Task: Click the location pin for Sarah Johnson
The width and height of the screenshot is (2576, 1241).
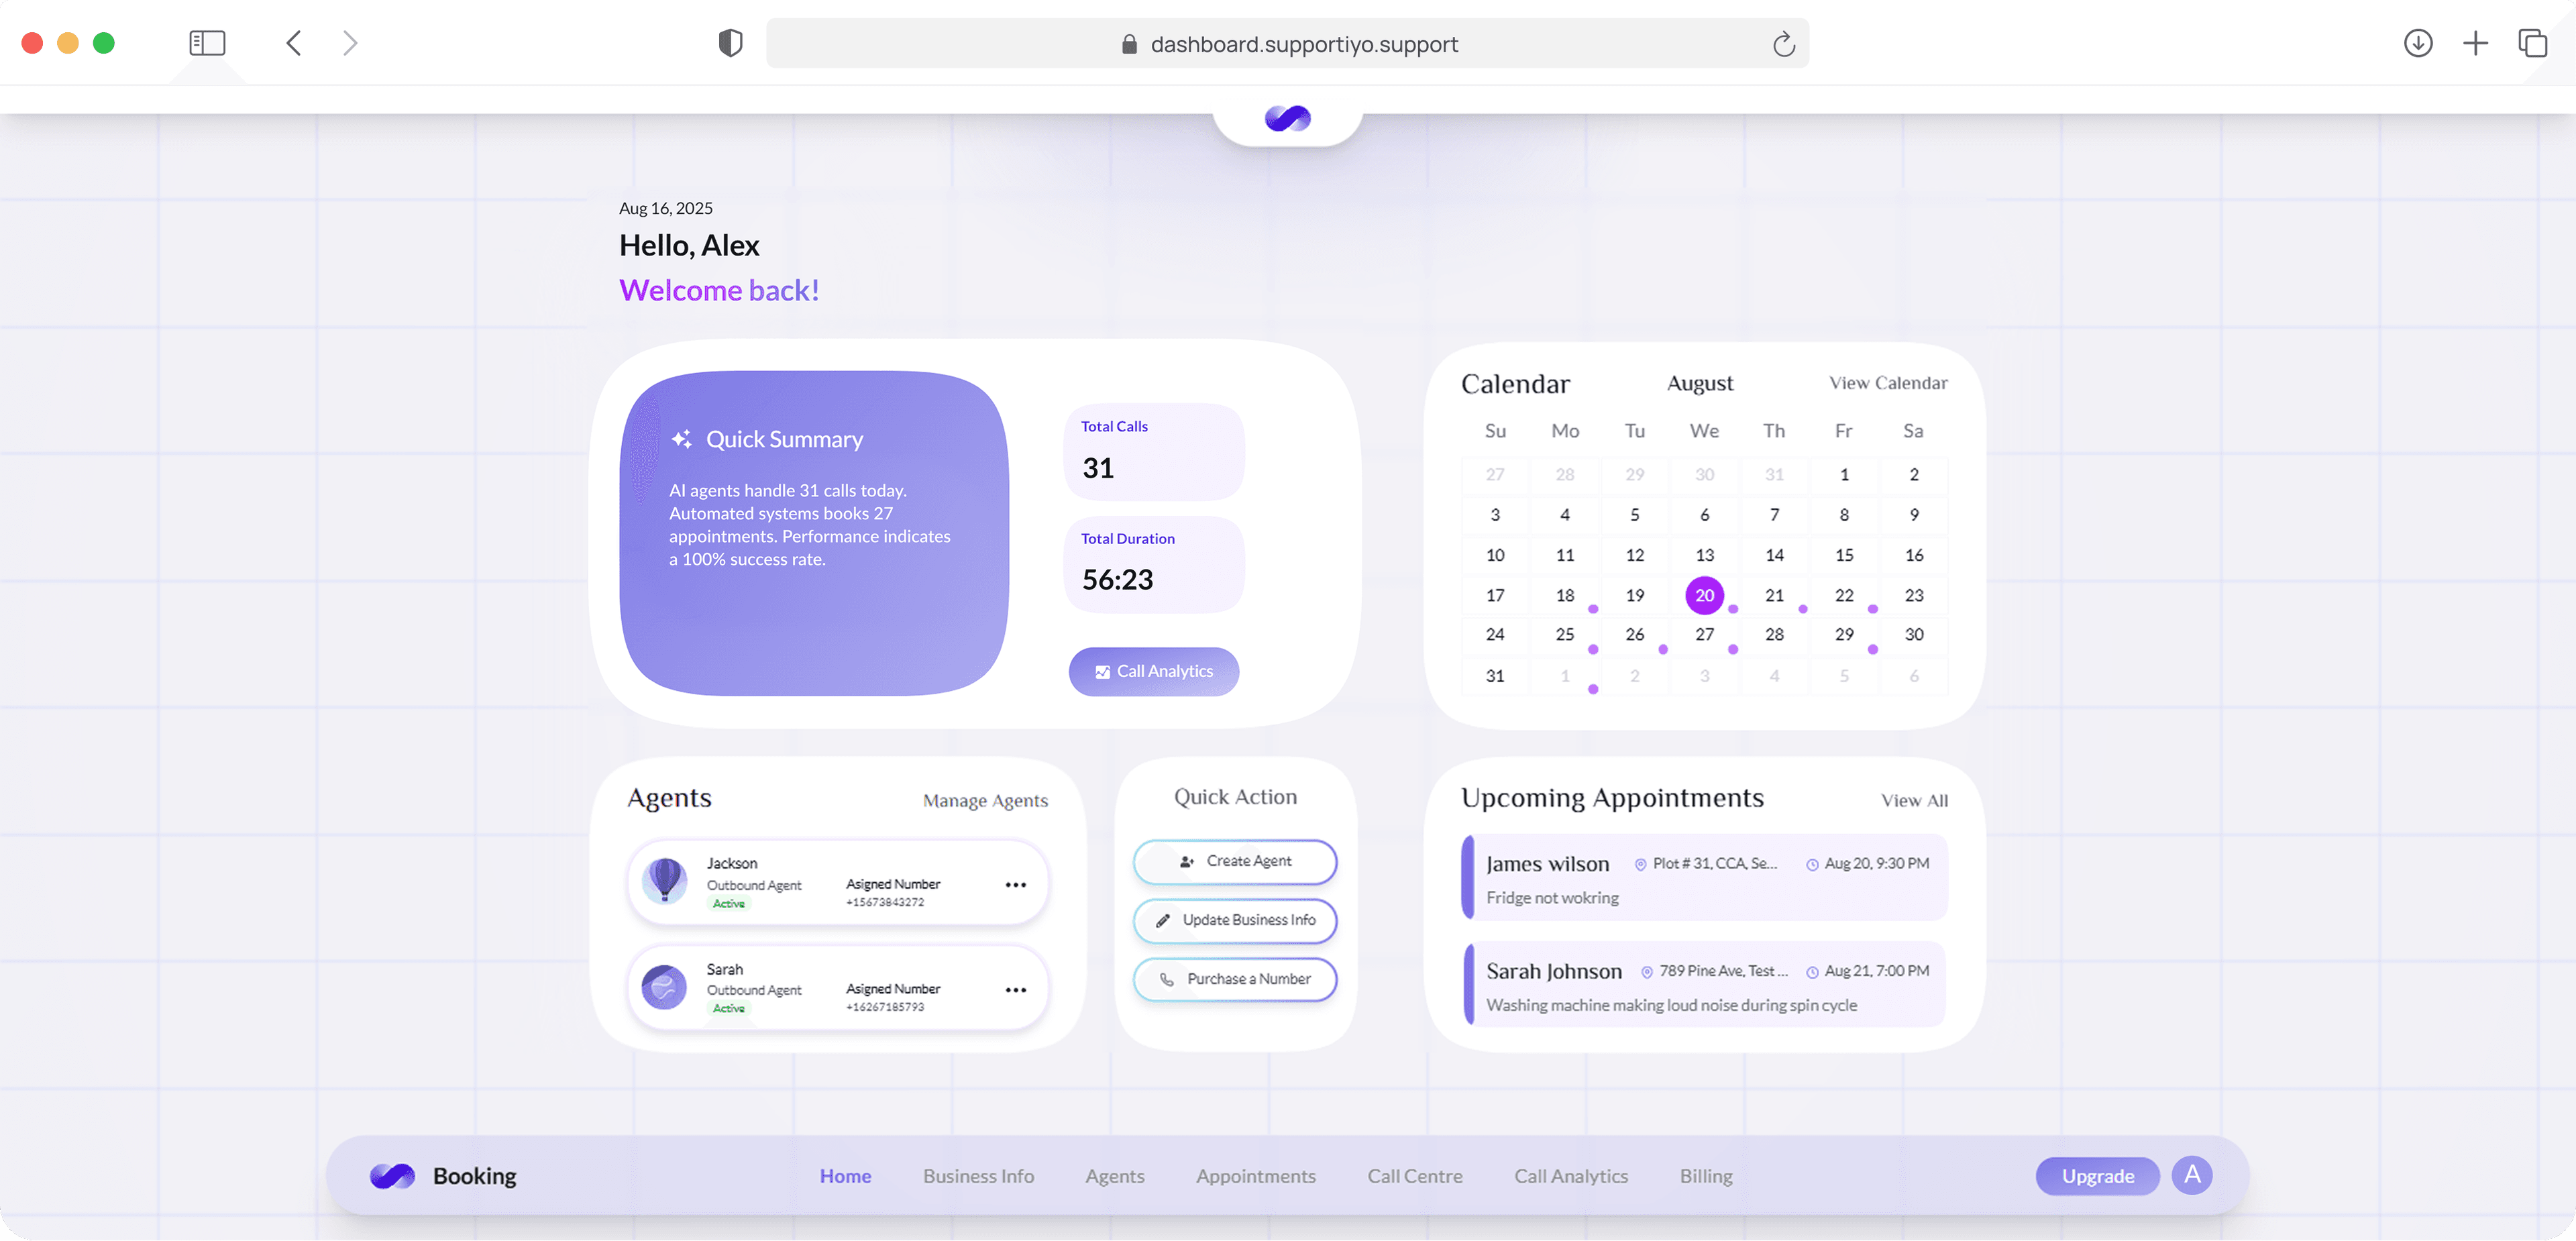Action: [1646, 972]
